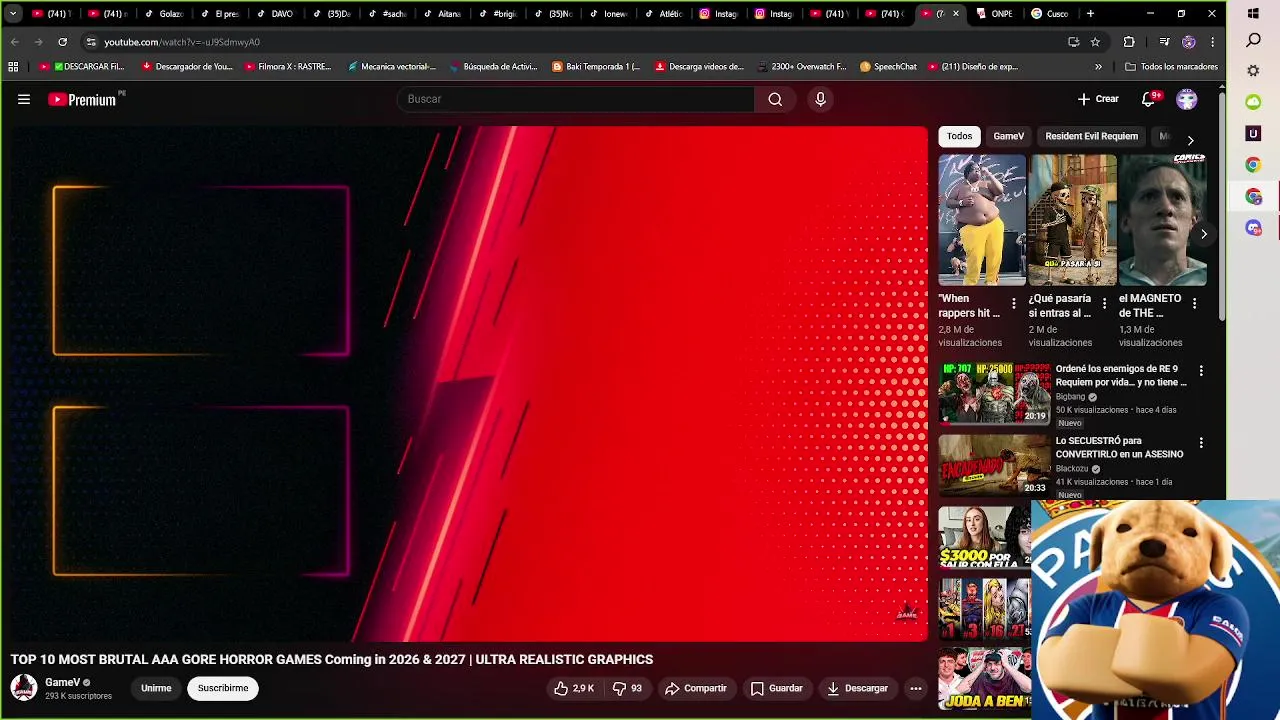1280x720 pixels.
Task: Open the tab search dropdown
Action: click(12, 14)
